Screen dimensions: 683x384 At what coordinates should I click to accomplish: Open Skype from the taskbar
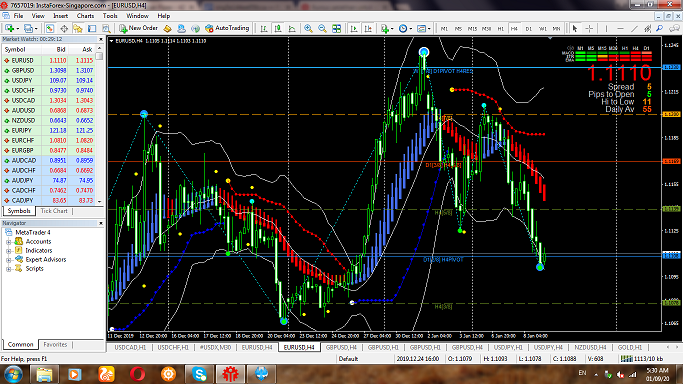(199, 374)
